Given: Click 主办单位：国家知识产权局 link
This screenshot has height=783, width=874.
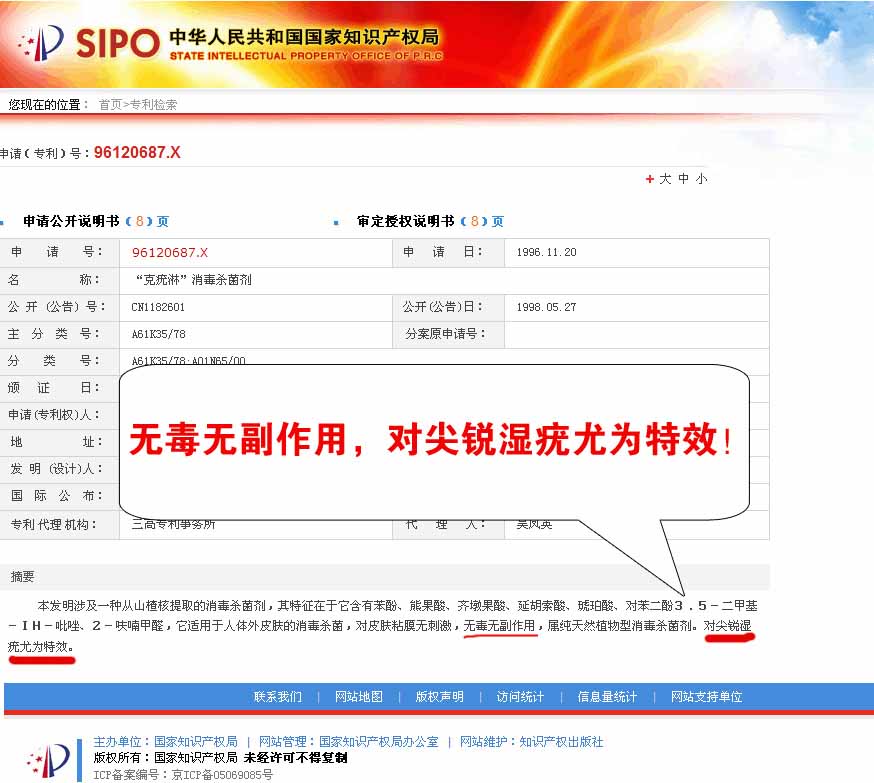Looking at the screenshot, I should (x=166, y=742).
